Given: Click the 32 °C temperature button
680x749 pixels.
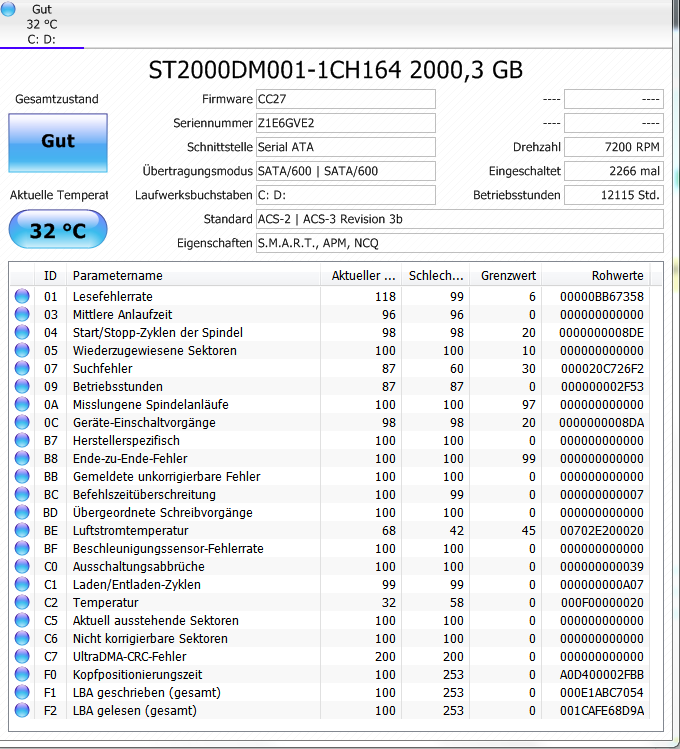Looking at the screenshot, I should click(x=58, y=230).
